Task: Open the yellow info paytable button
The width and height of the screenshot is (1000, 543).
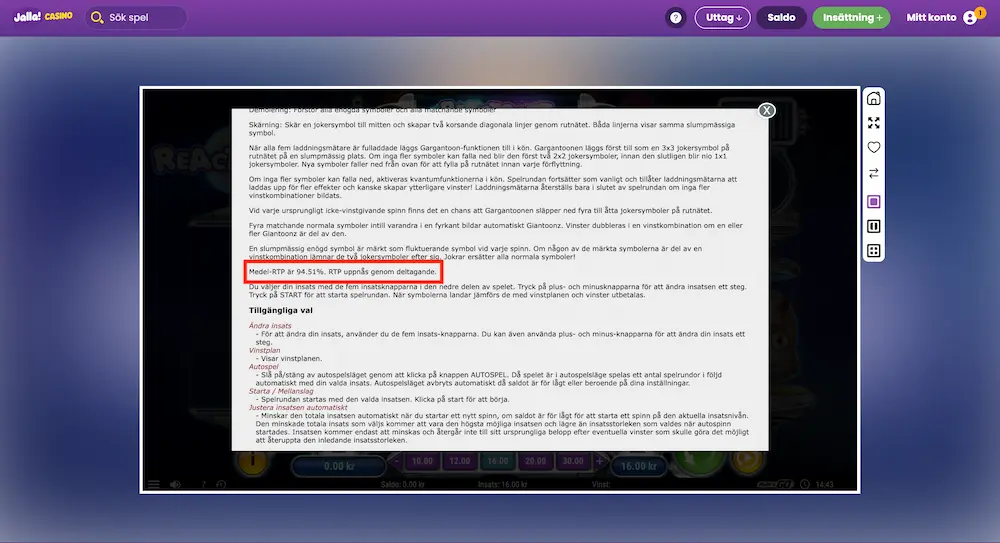Action: click(253, 463)
